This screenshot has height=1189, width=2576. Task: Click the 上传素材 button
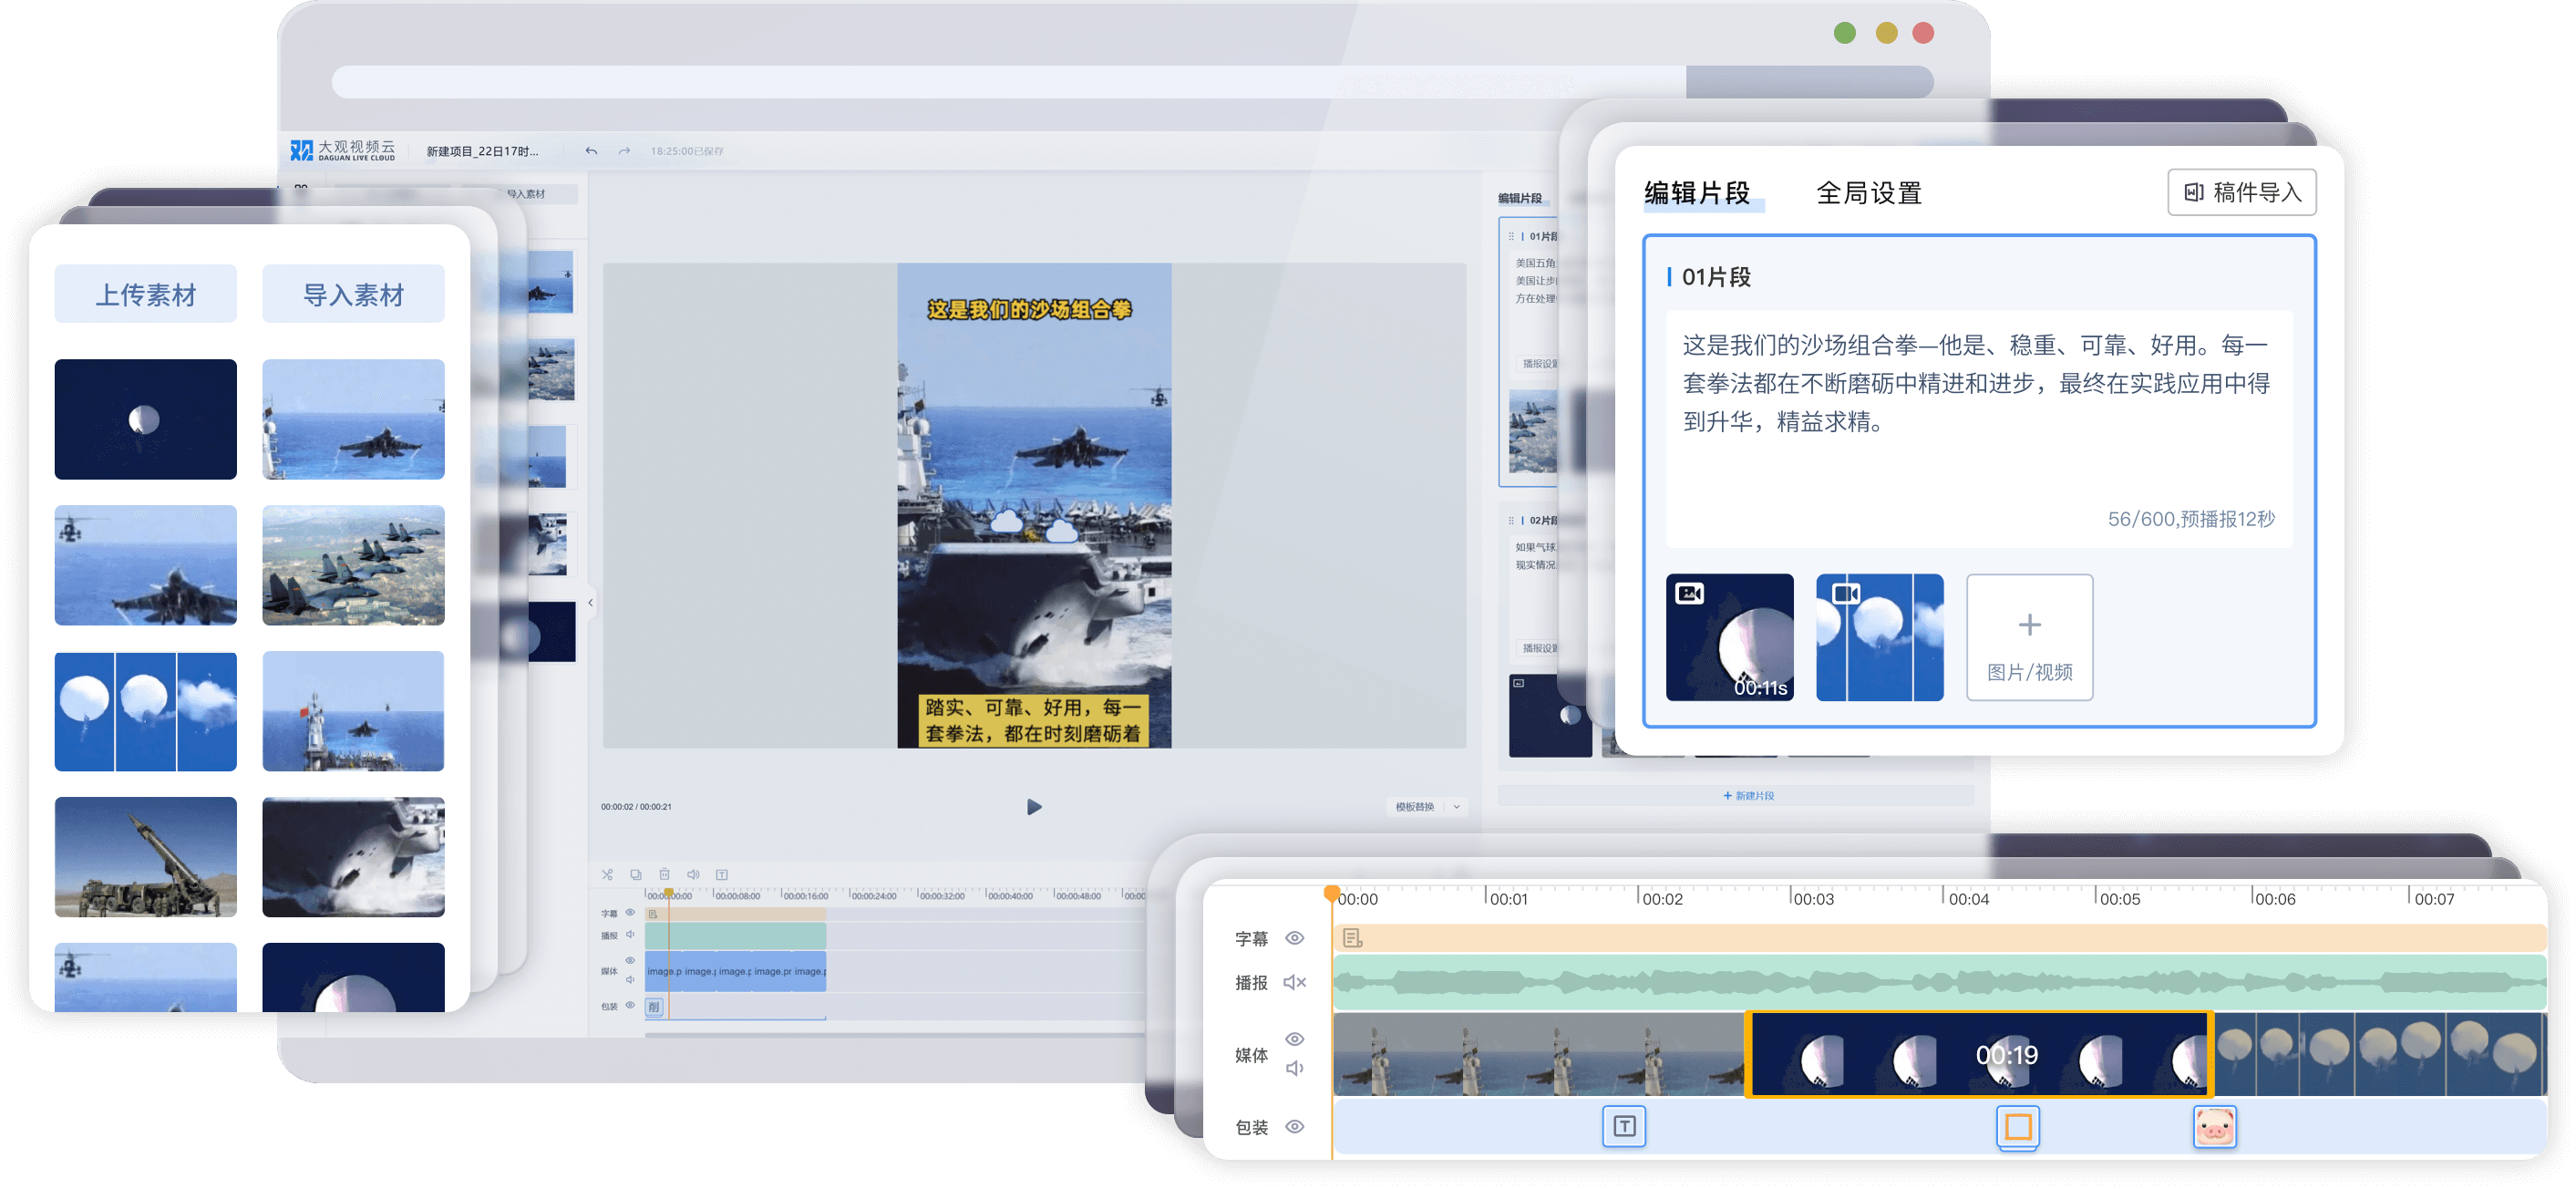(x=145, y=294)
